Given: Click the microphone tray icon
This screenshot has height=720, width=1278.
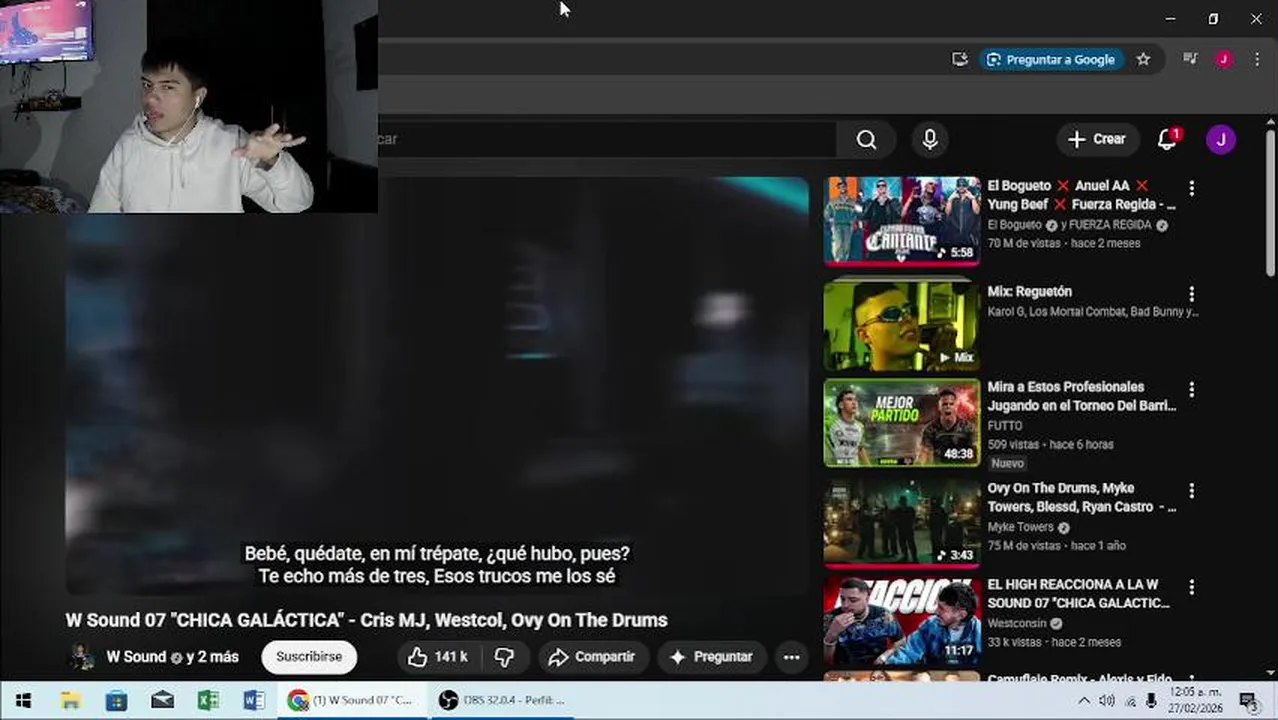Looking at the screenshot, I should pos(1152,701).
